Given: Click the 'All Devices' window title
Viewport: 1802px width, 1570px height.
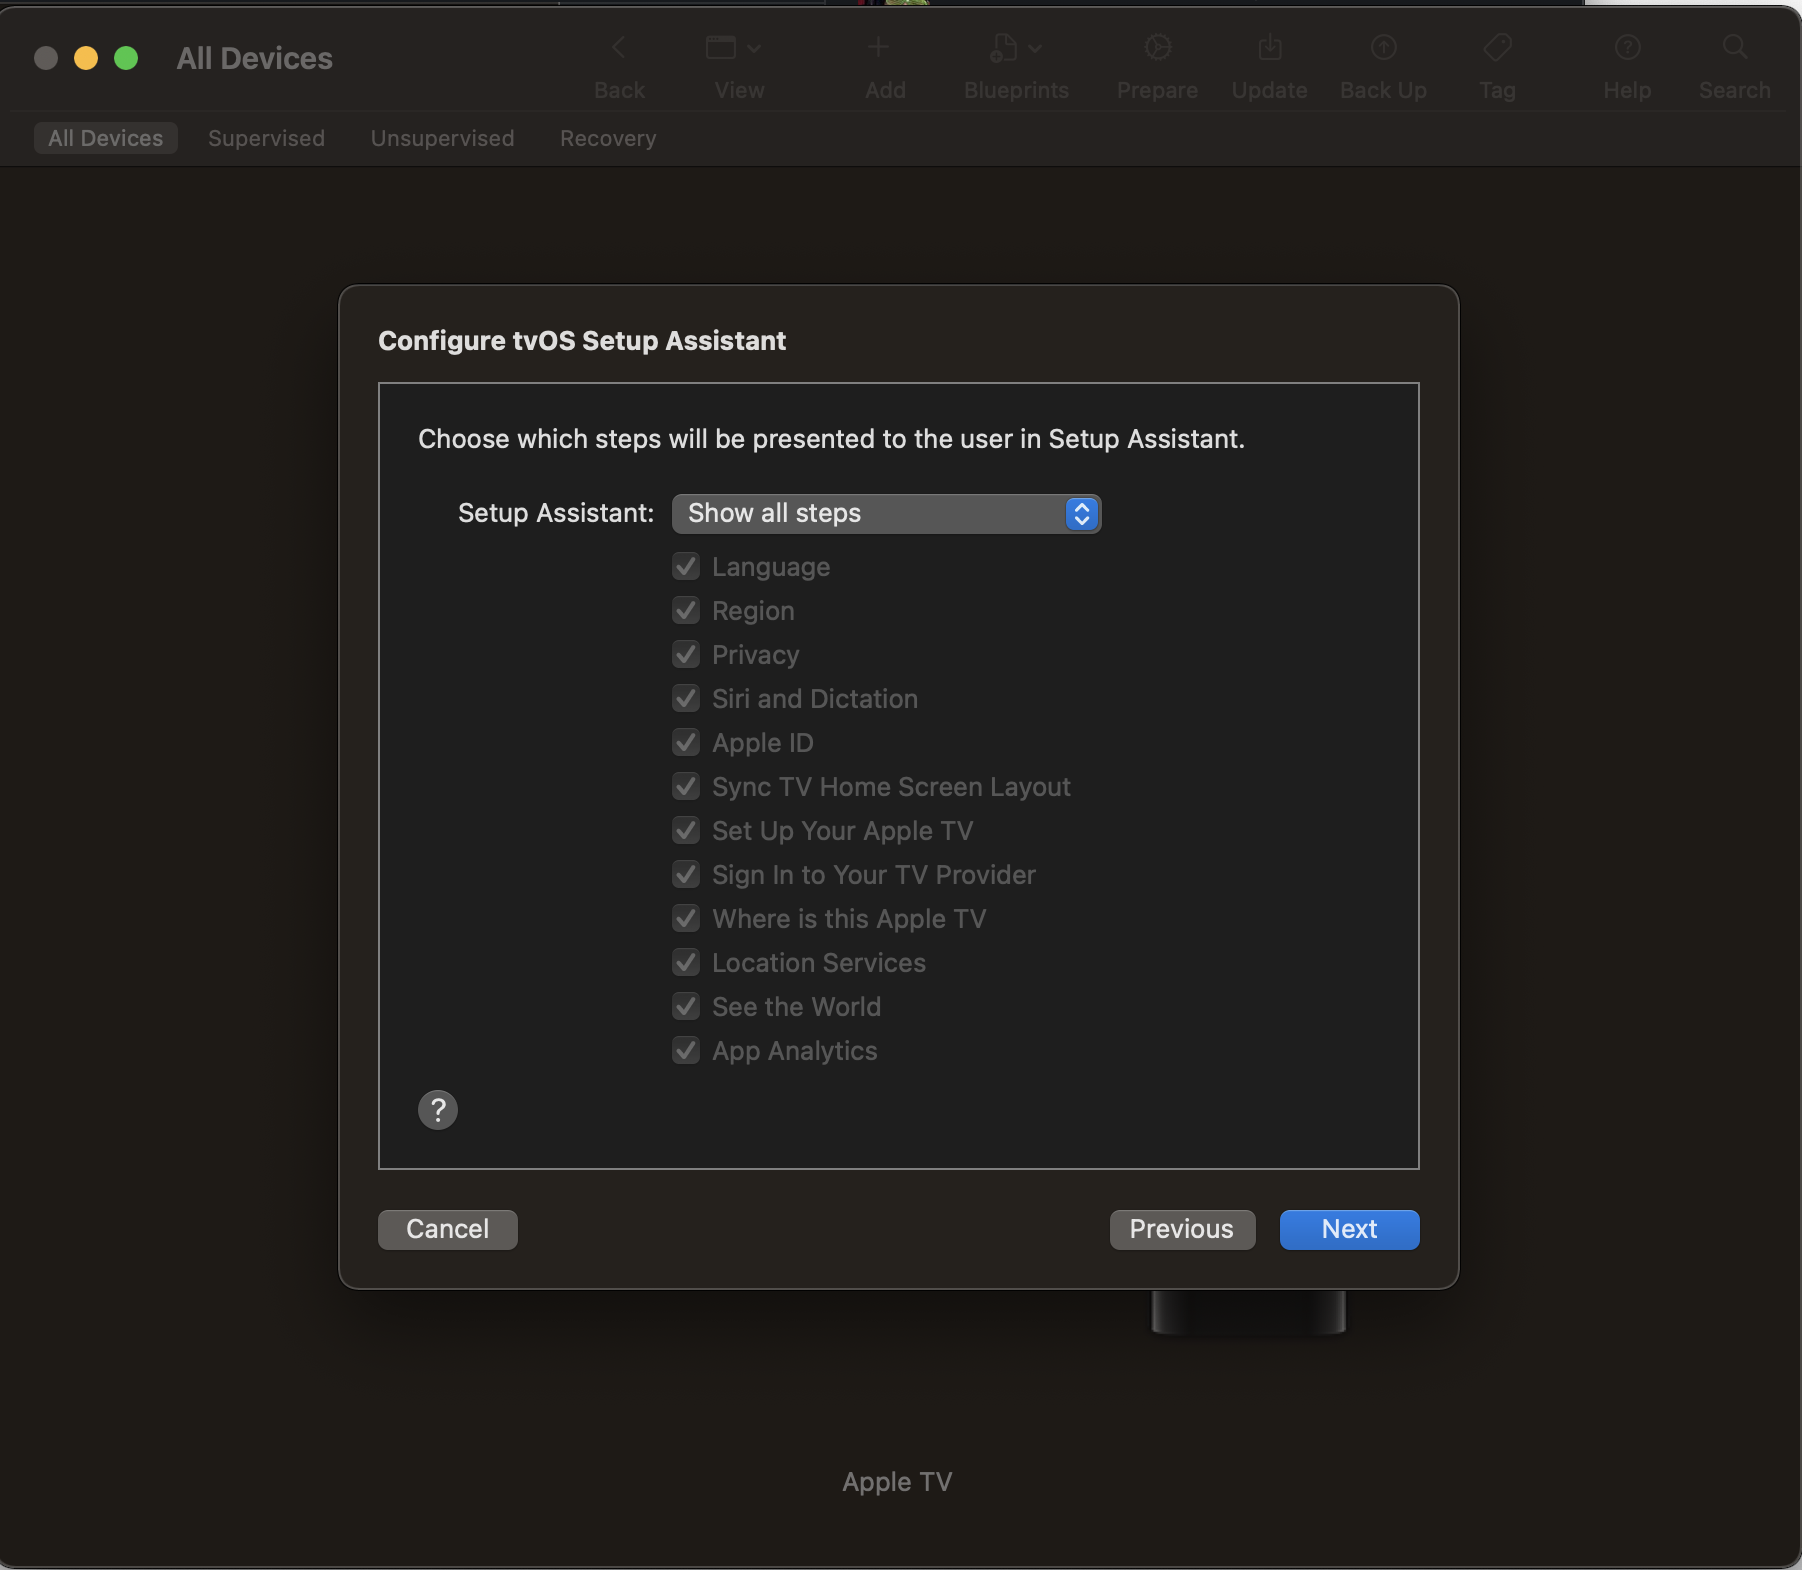Looking at the screenshot, I should [255, 59].
